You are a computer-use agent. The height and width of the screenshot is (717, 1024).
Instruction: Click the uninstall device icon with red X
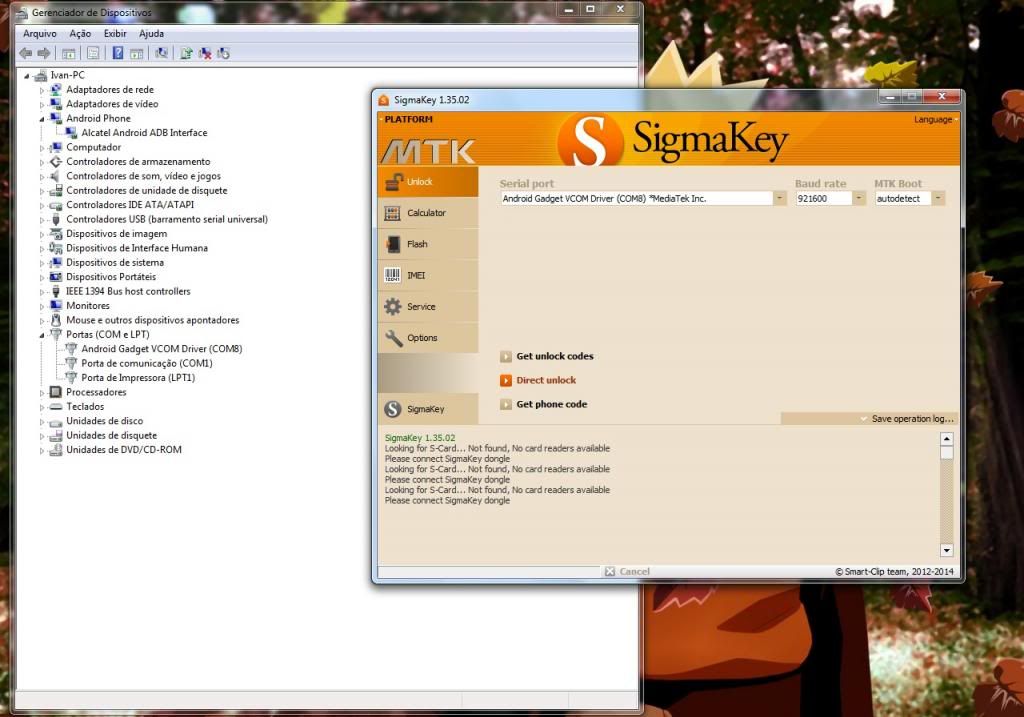(x=205, y=54)
